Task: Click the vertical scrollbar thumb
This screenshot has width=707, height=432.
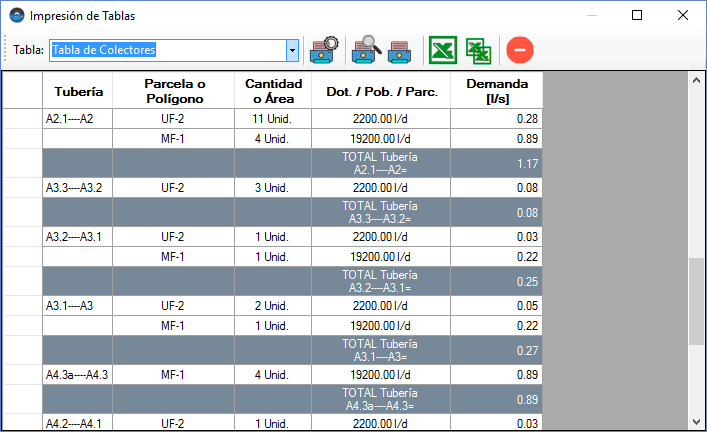Action: (x=697, y=301)
